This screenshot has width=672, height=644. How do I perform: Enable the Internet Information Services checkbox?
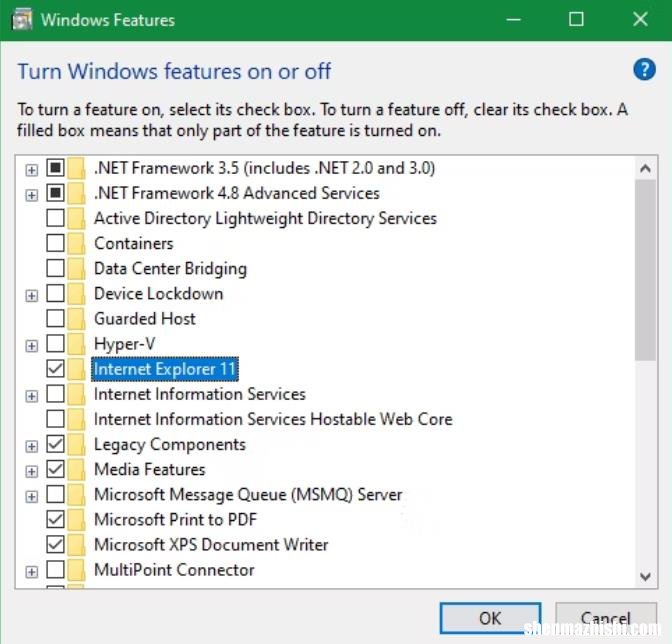(55, 393)
